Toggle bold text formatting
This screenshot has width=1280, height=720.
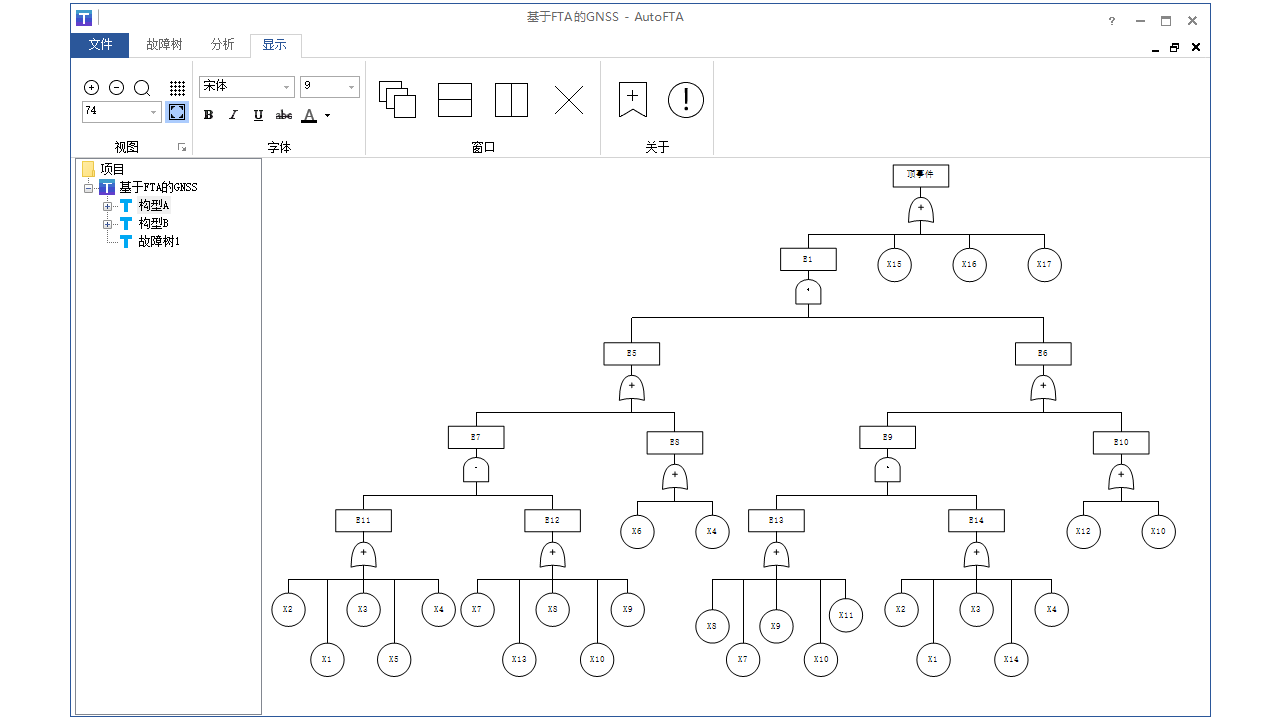click(x=208, y=115)
